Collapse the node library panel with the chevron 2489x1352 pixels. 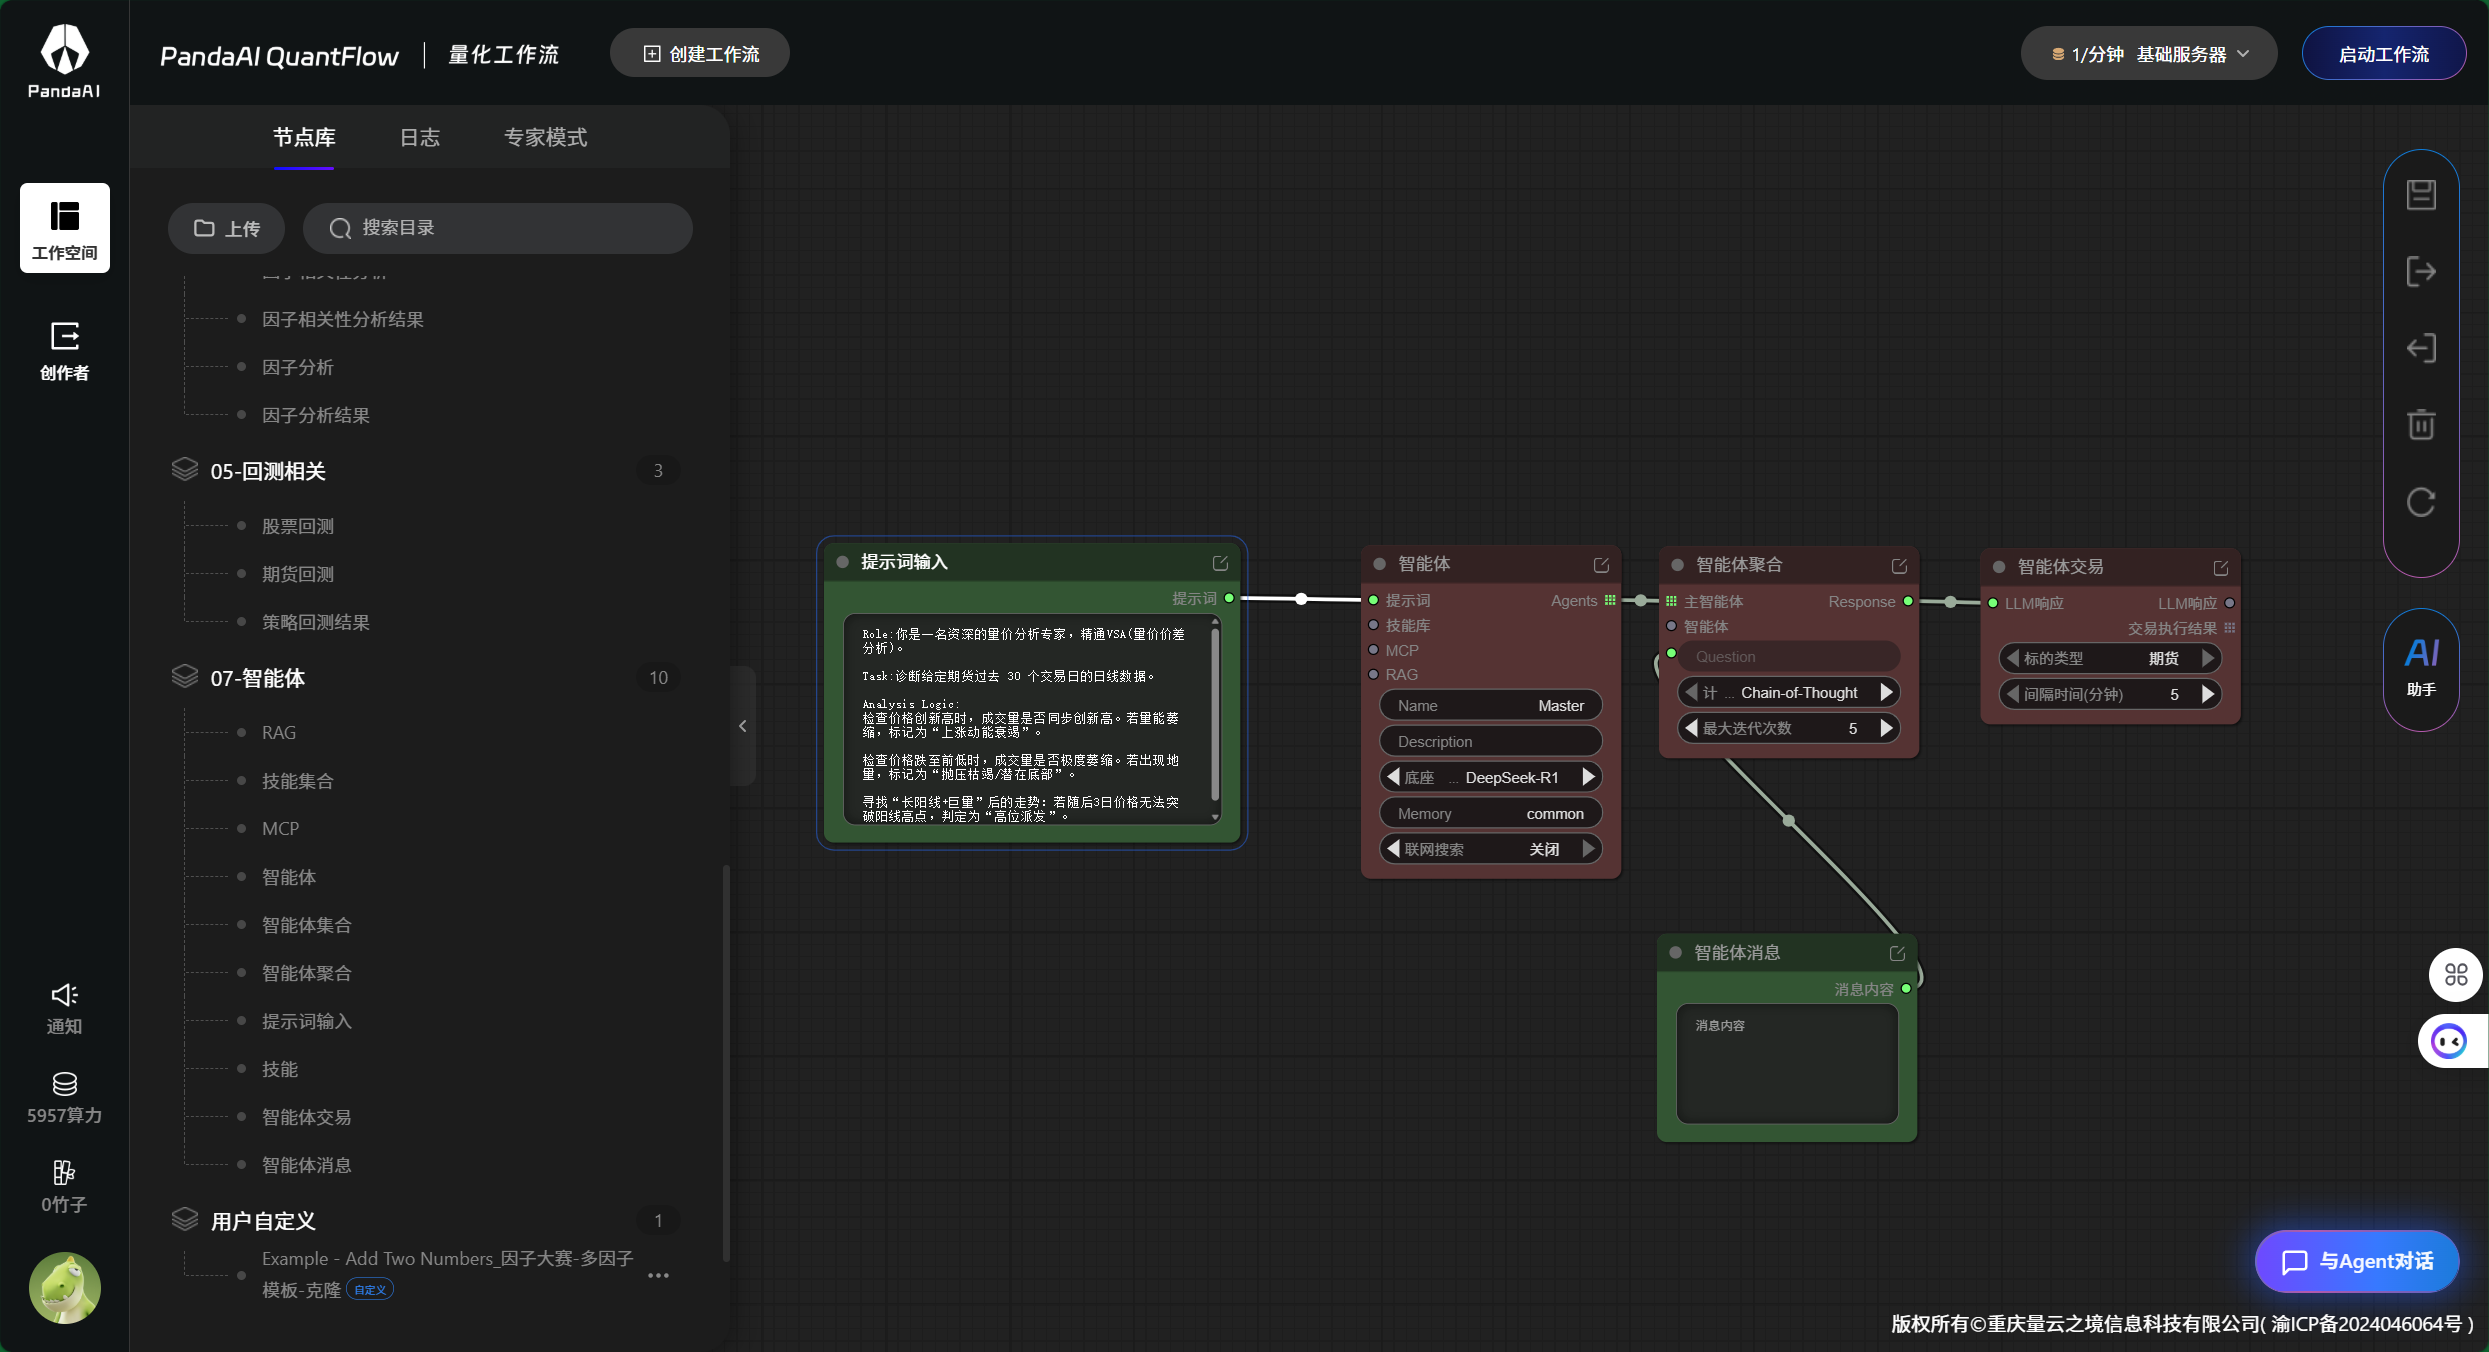742,726
